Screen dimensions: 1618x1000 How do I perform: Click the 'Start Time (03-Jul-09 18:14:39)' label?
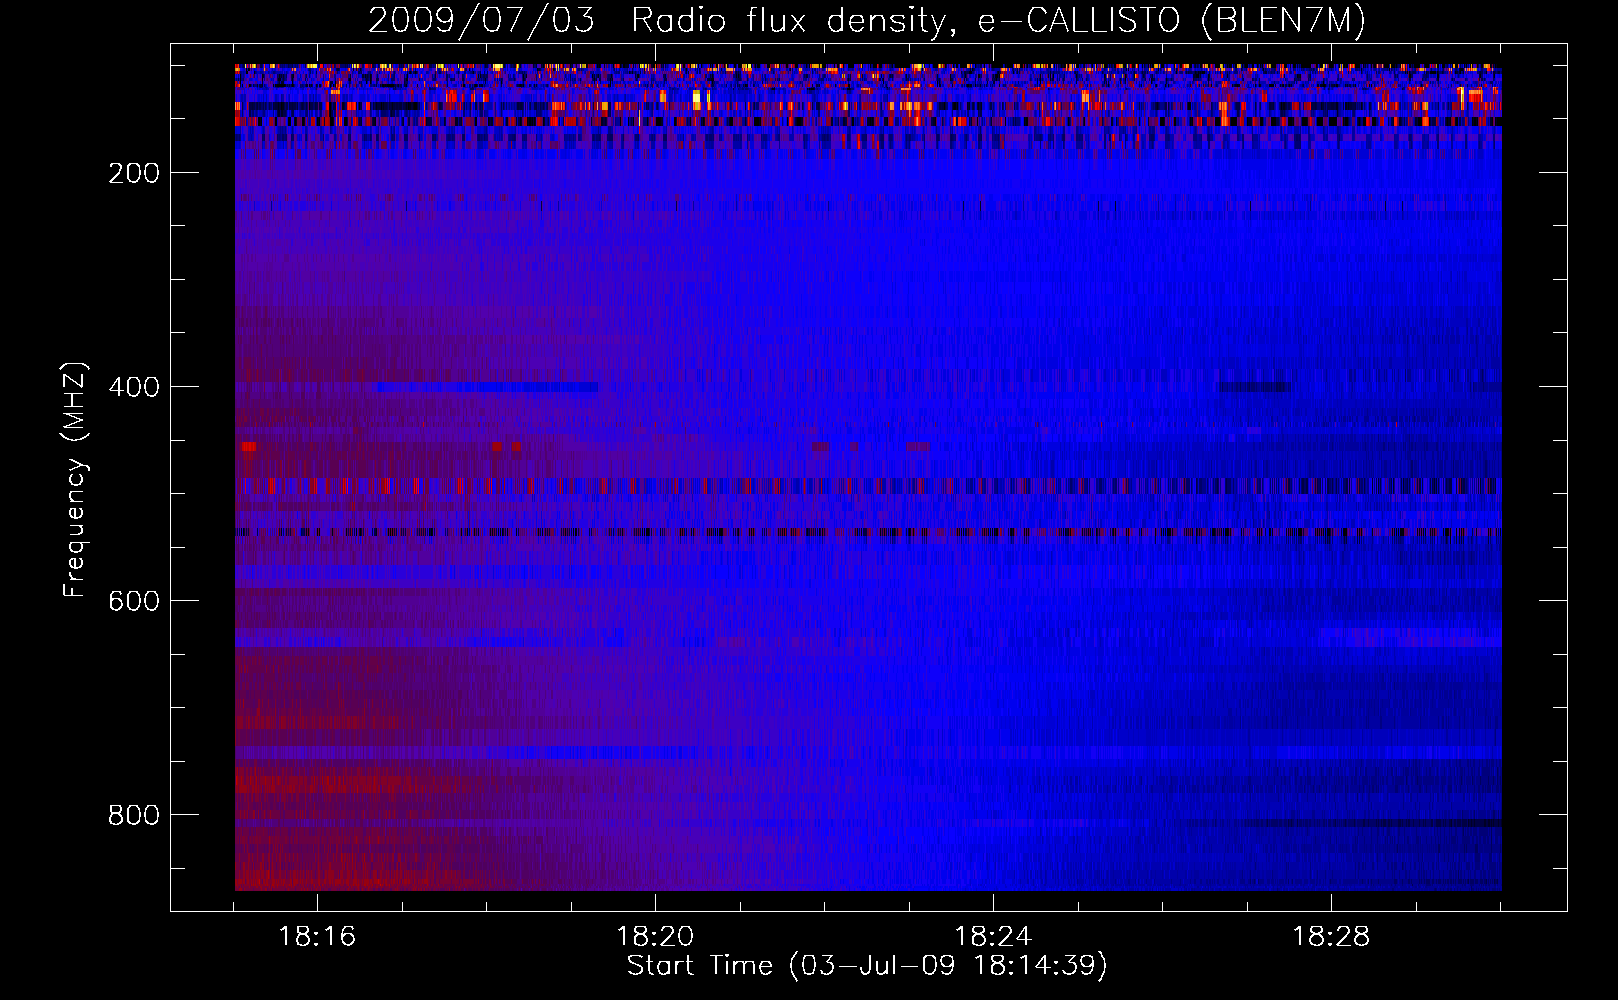(867, 966)
